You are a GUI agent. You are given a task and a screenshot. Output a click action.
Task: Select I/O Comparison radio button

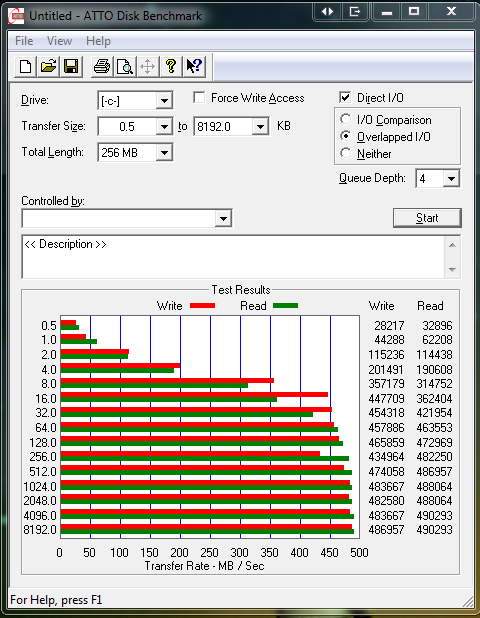tap(346, 119)
